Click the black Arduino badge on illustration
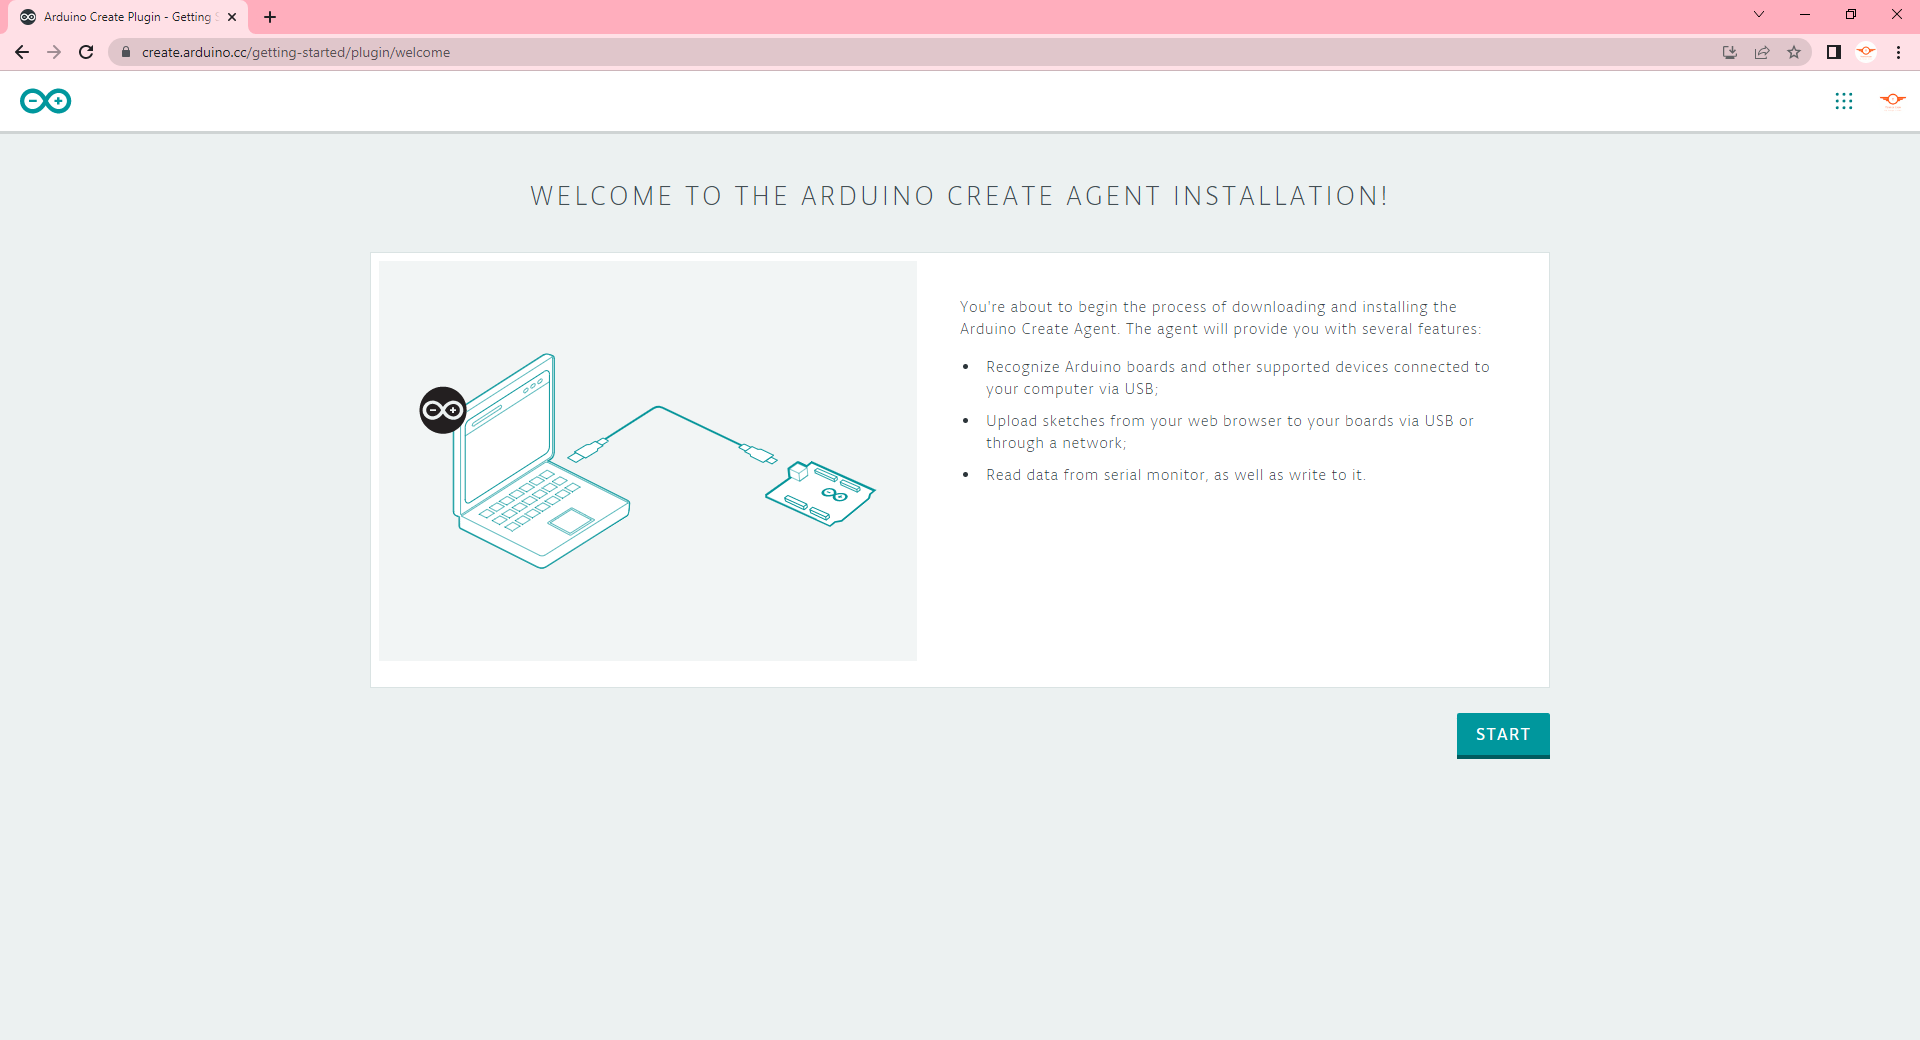Image resolution: width=1920 pixels, height=1040 pixels. (443, 410)
